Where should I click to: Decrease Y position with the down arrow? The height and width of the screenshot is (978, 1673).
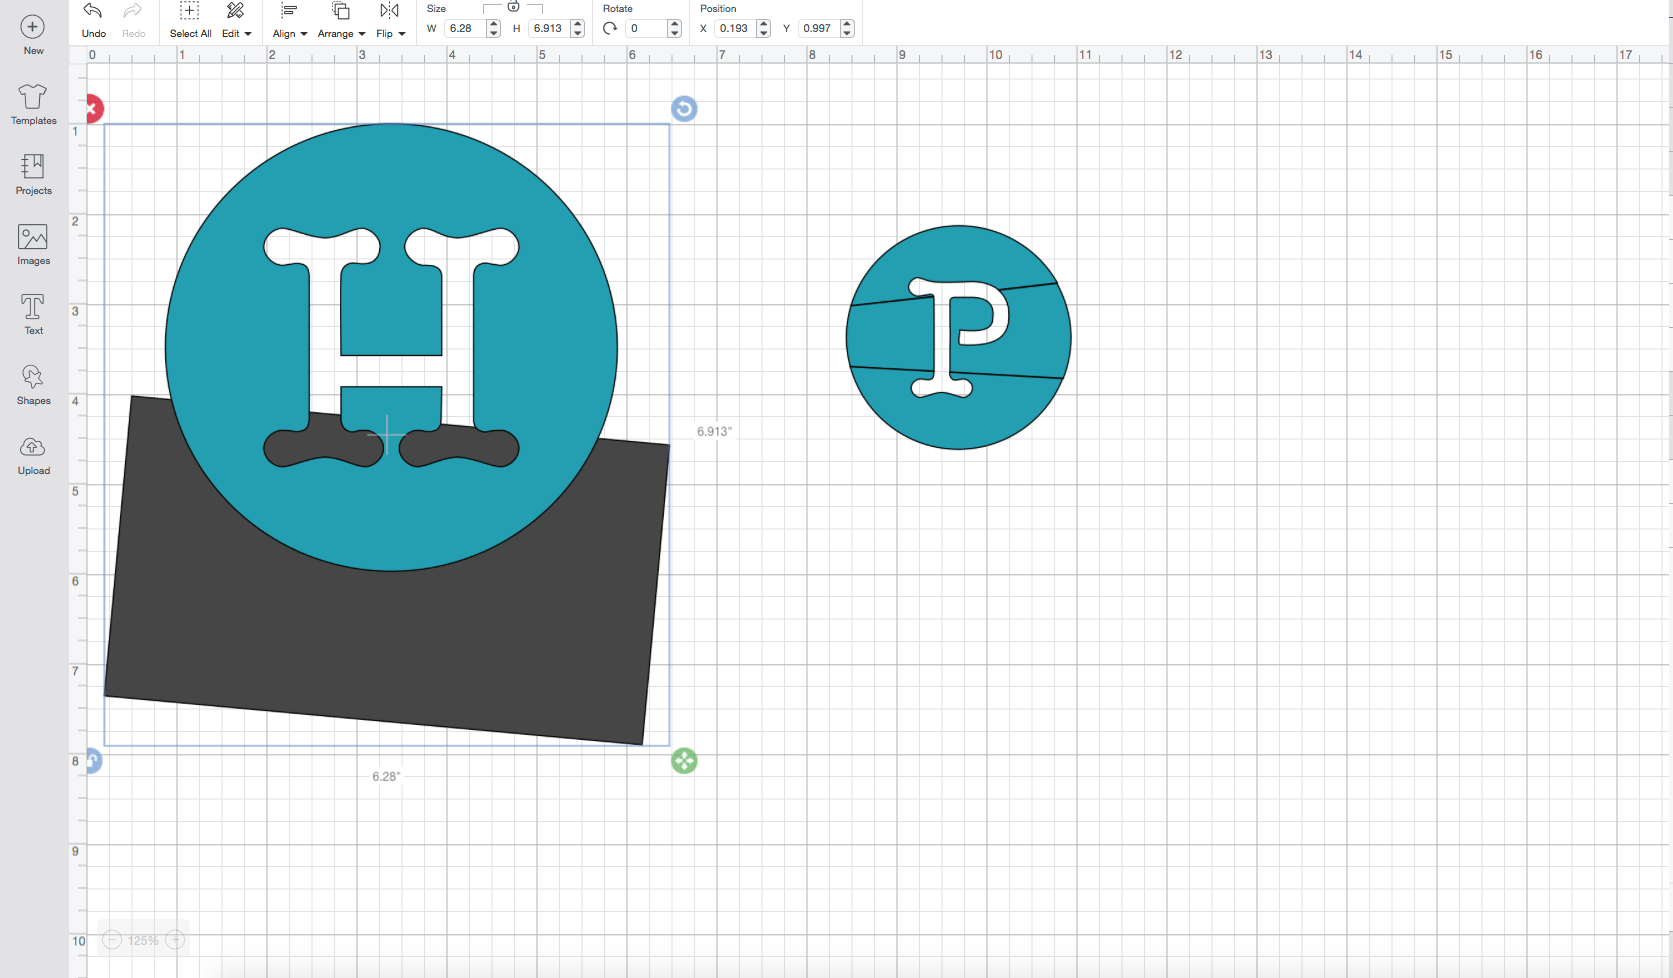847,33
